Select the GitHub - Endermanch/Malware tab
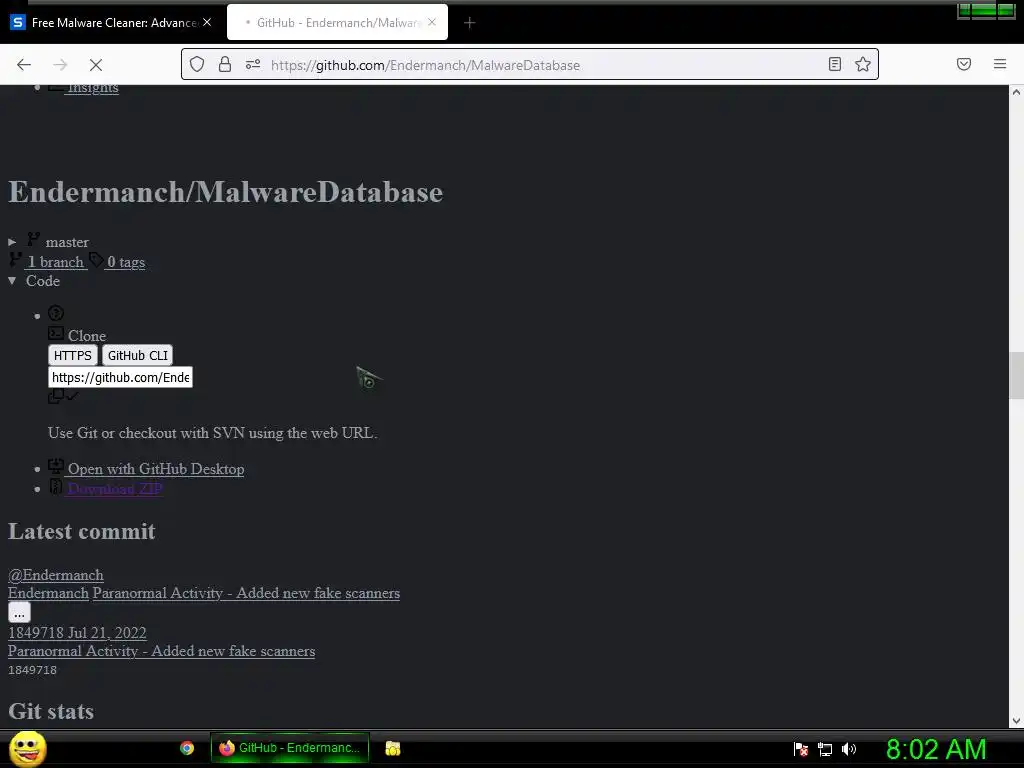 tap(338, 23)
